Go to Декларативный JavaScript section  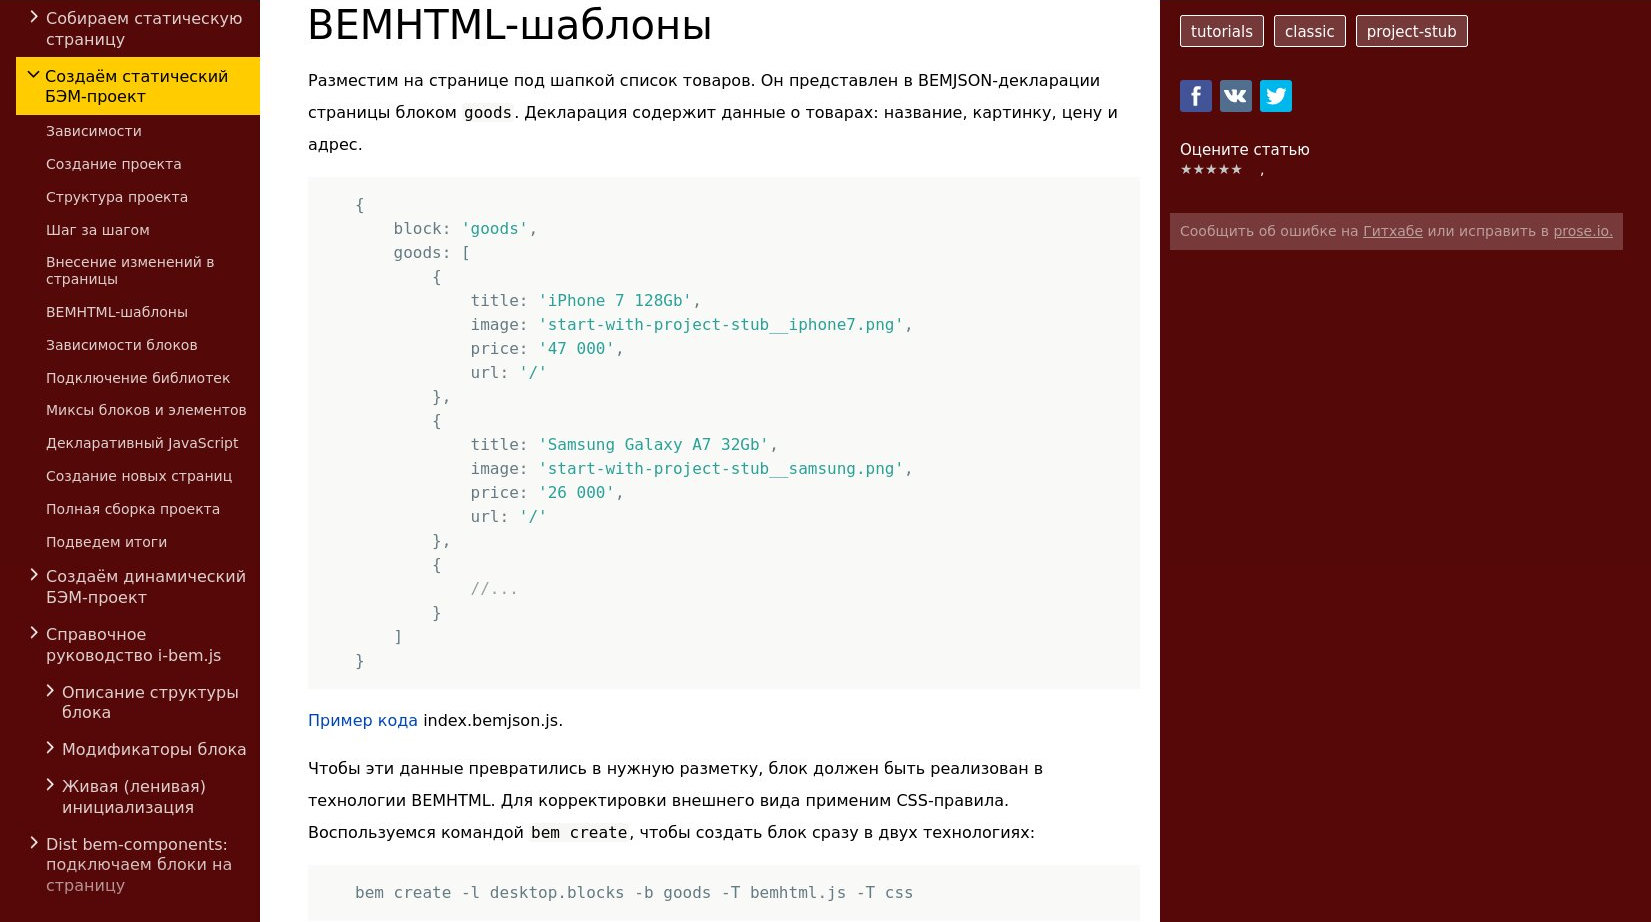click(142, 443)
